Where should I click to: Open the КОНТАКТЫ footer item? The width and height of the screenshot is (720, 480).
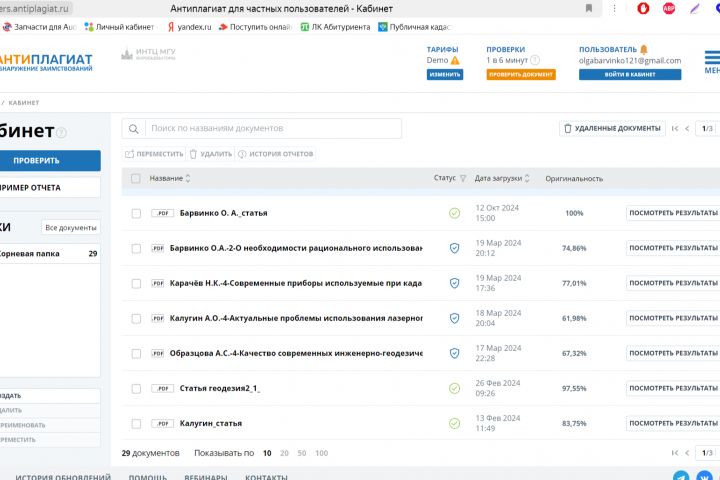(x=266, y=477)
